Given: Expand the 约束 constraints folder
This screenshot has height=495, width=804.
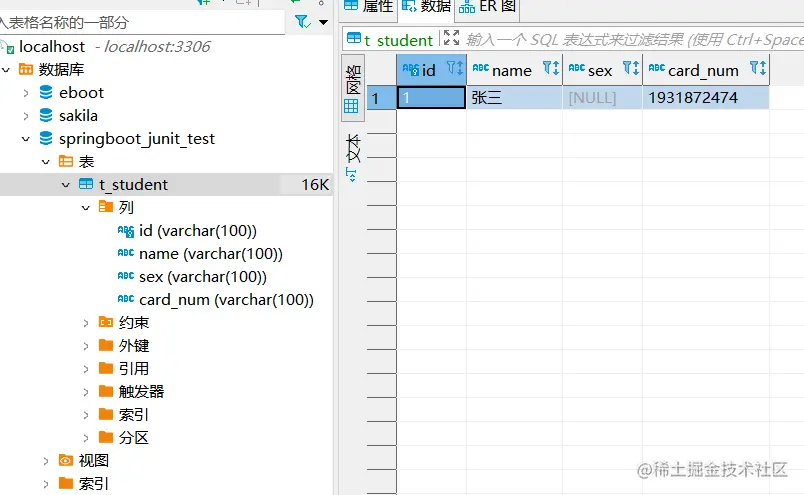Looking at the screenshot, I should [x=86, y=323].
